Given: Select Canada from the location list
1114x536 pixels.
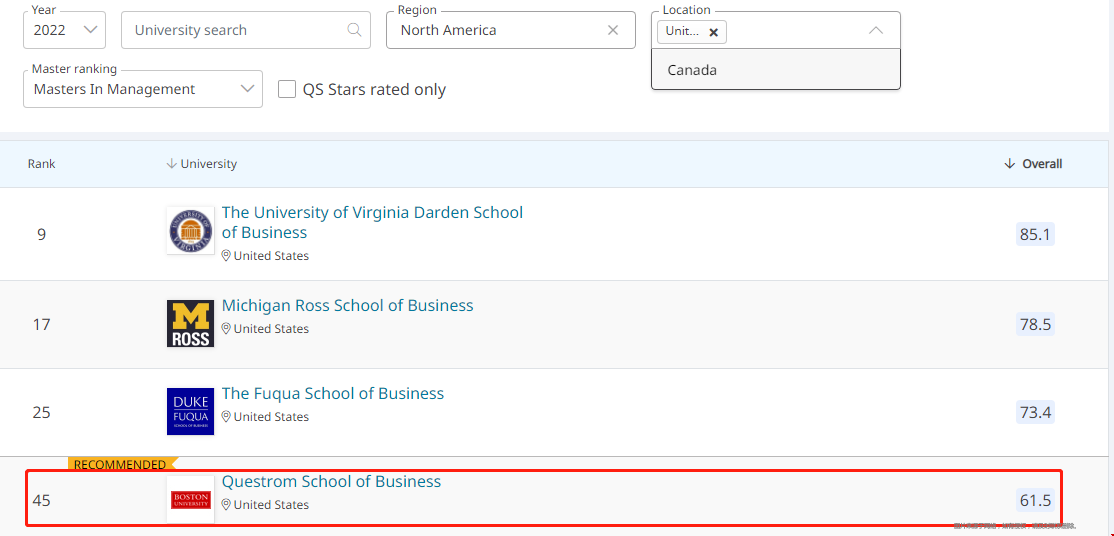Looking at the screenshot, I should (776, 70).
